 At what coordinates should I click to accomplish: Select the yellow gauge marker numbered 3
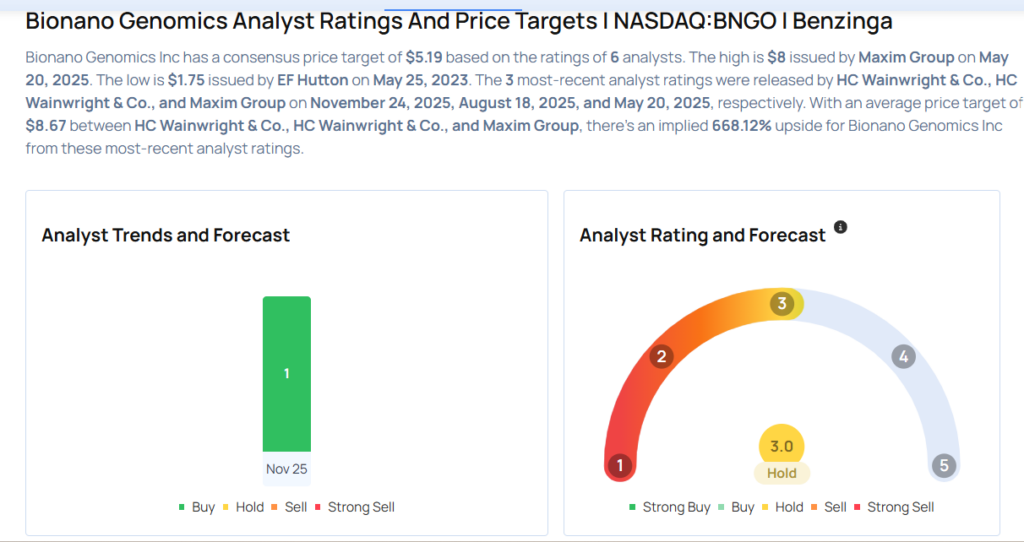(x=783, y=303)
